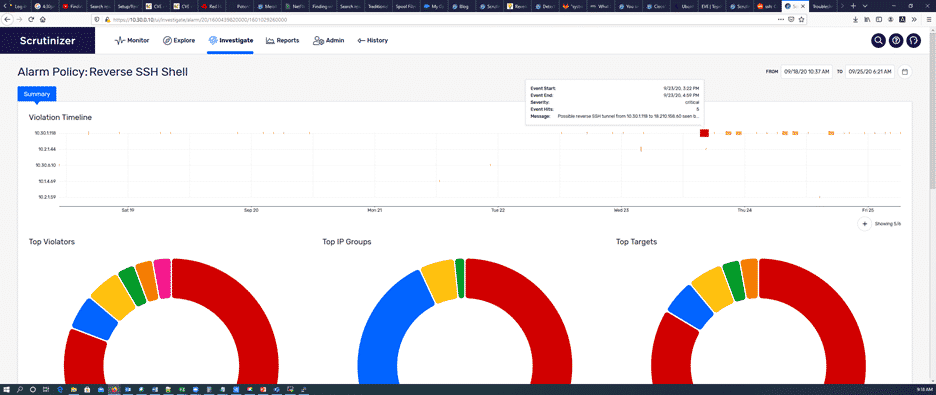The height and width of the screenshot is (395, 936).
Task: Click the Windows Start button
Action: click(6, 389)
